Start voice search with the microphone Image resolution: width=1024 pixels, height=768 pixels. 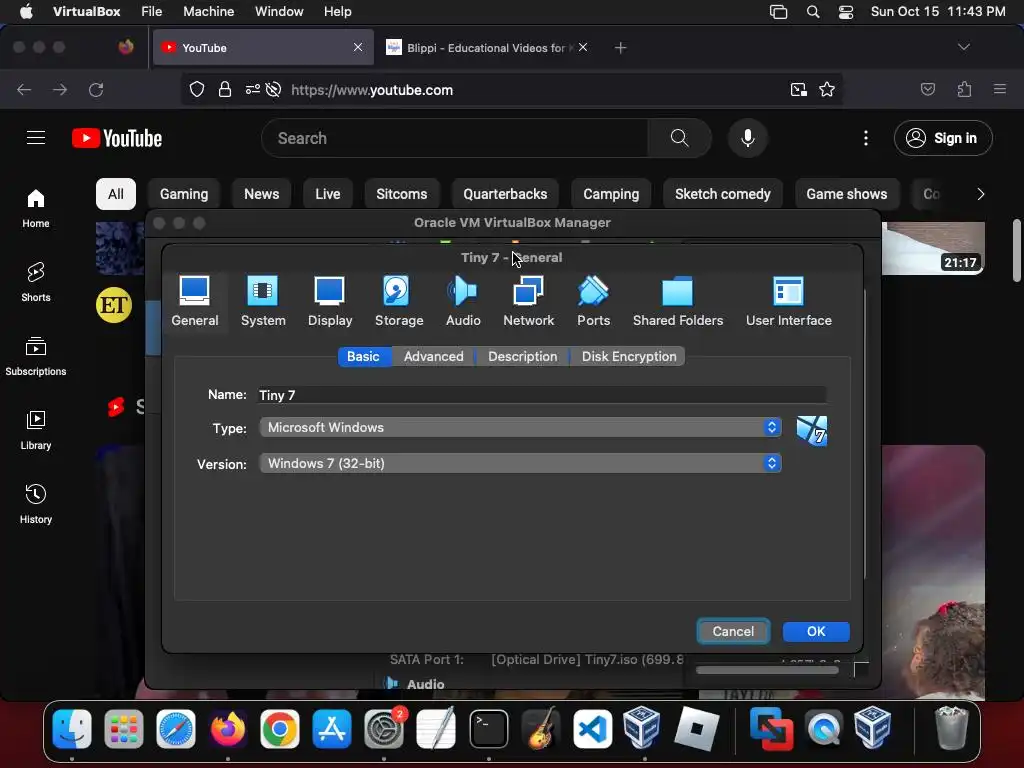748,138
